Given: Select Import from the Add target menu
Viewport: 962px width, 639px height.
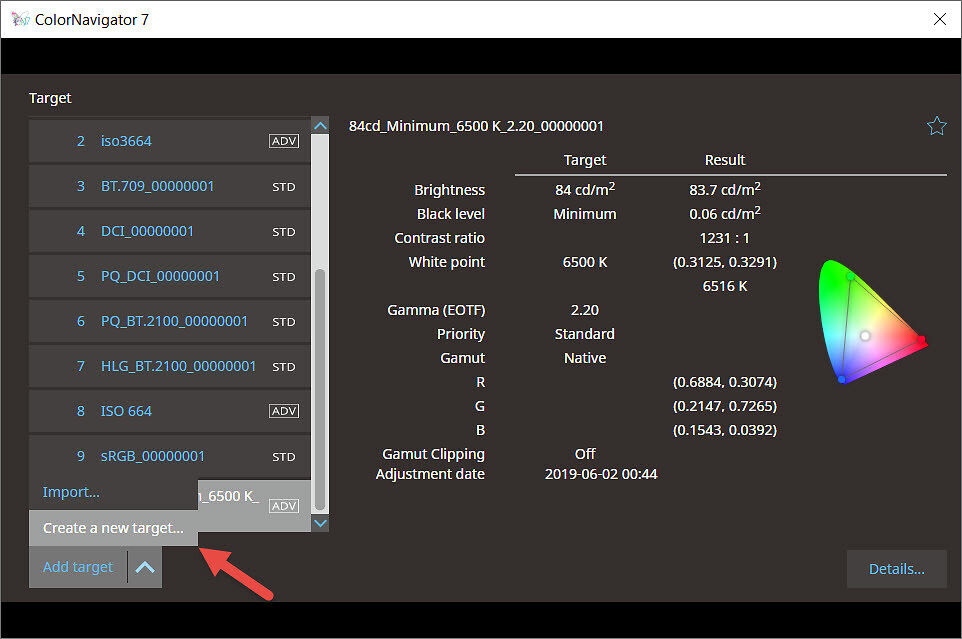Looking at the screenshot, I should (70, 491).
